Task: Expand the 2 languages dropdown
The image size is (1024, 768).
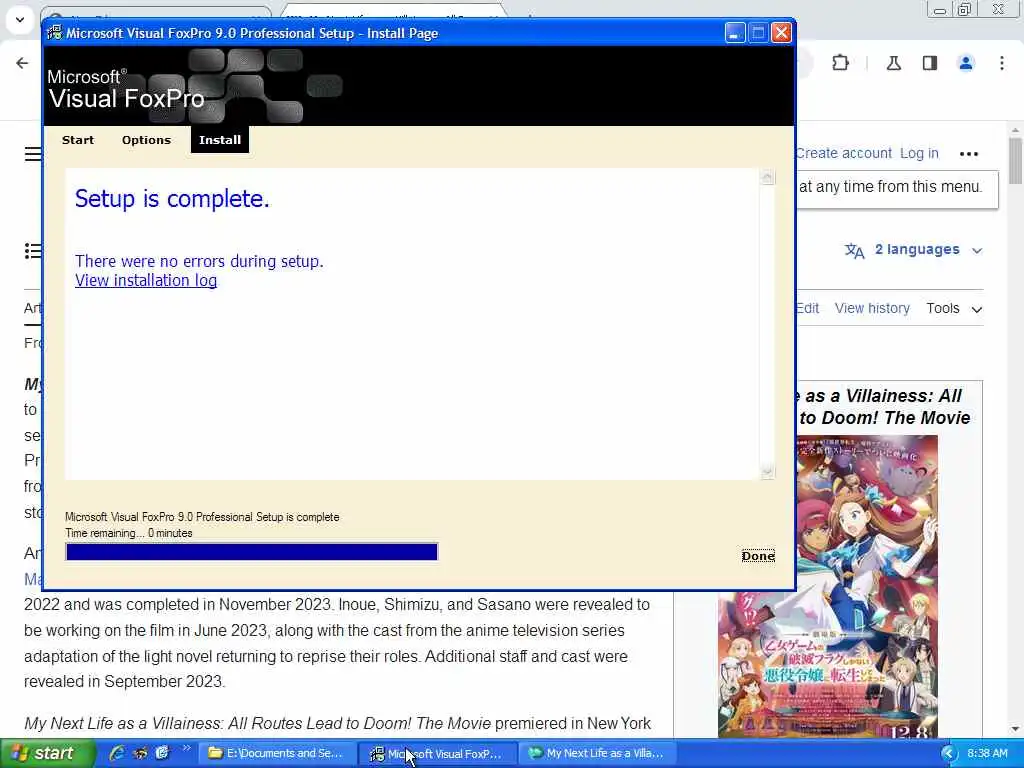Action: [x=927, y=249]
